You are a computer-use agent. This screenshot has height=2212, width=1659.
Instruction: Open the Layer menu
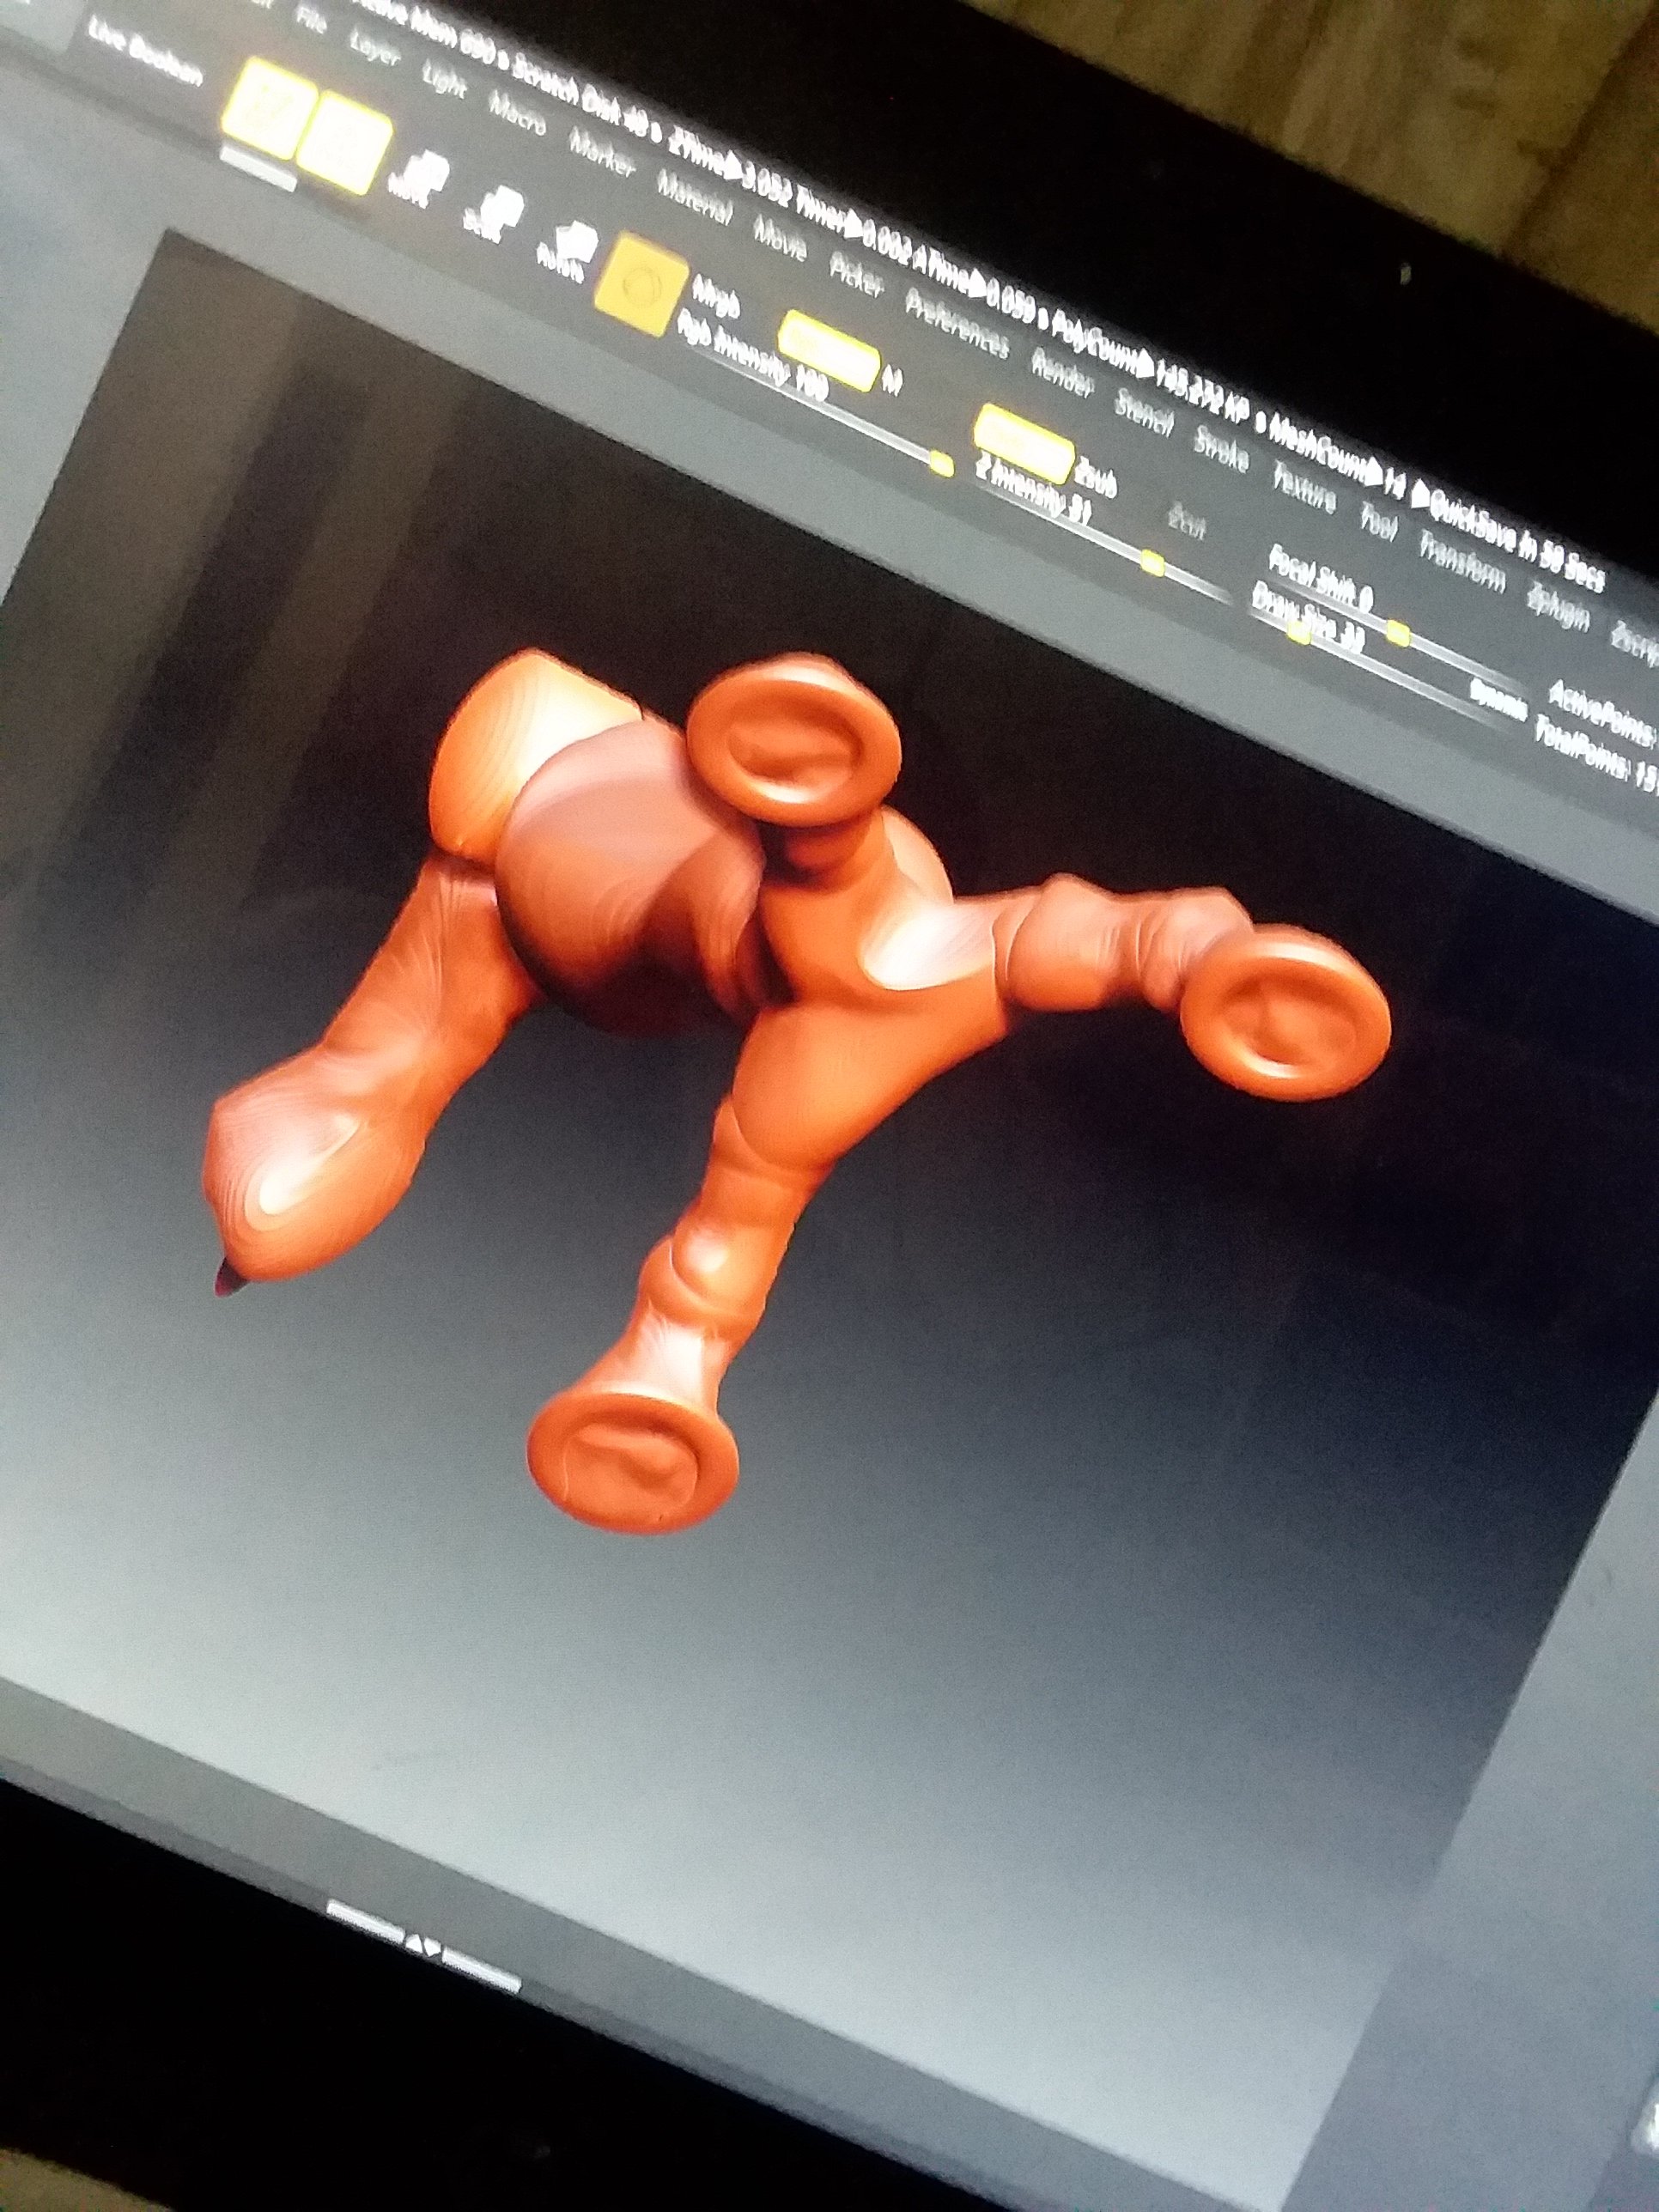tap(375, 47)
